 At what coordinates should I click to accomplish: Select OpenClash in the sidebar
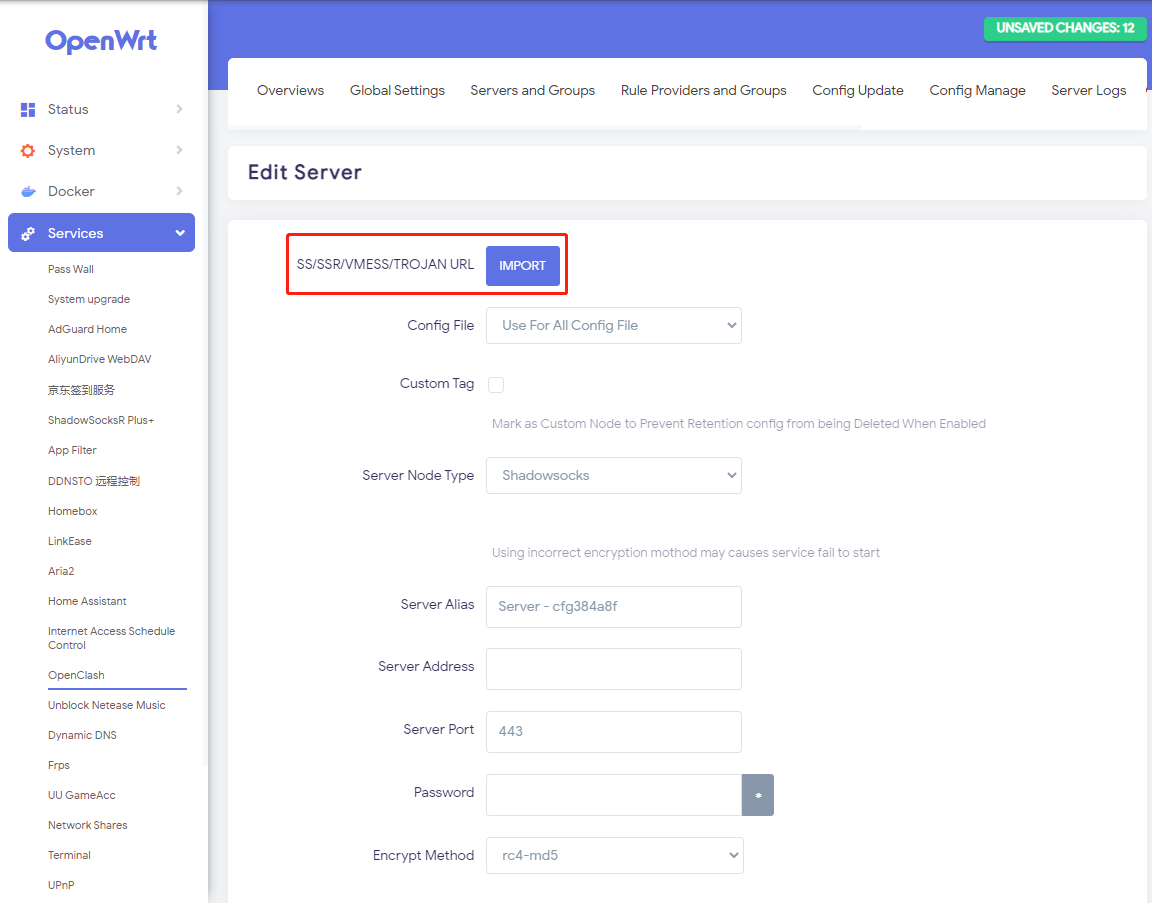(x=76, y=674)
